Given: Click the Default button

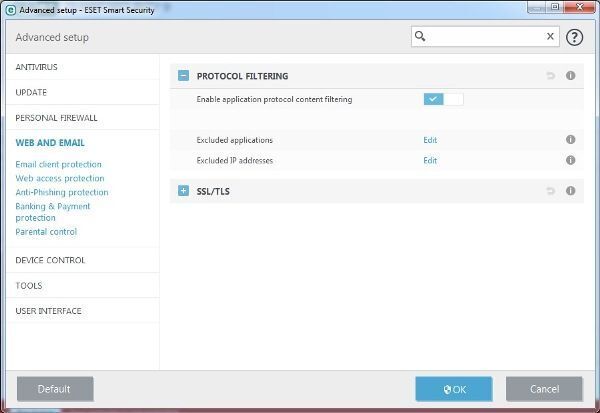Looking at the screenshot, I should coord(55,389).
